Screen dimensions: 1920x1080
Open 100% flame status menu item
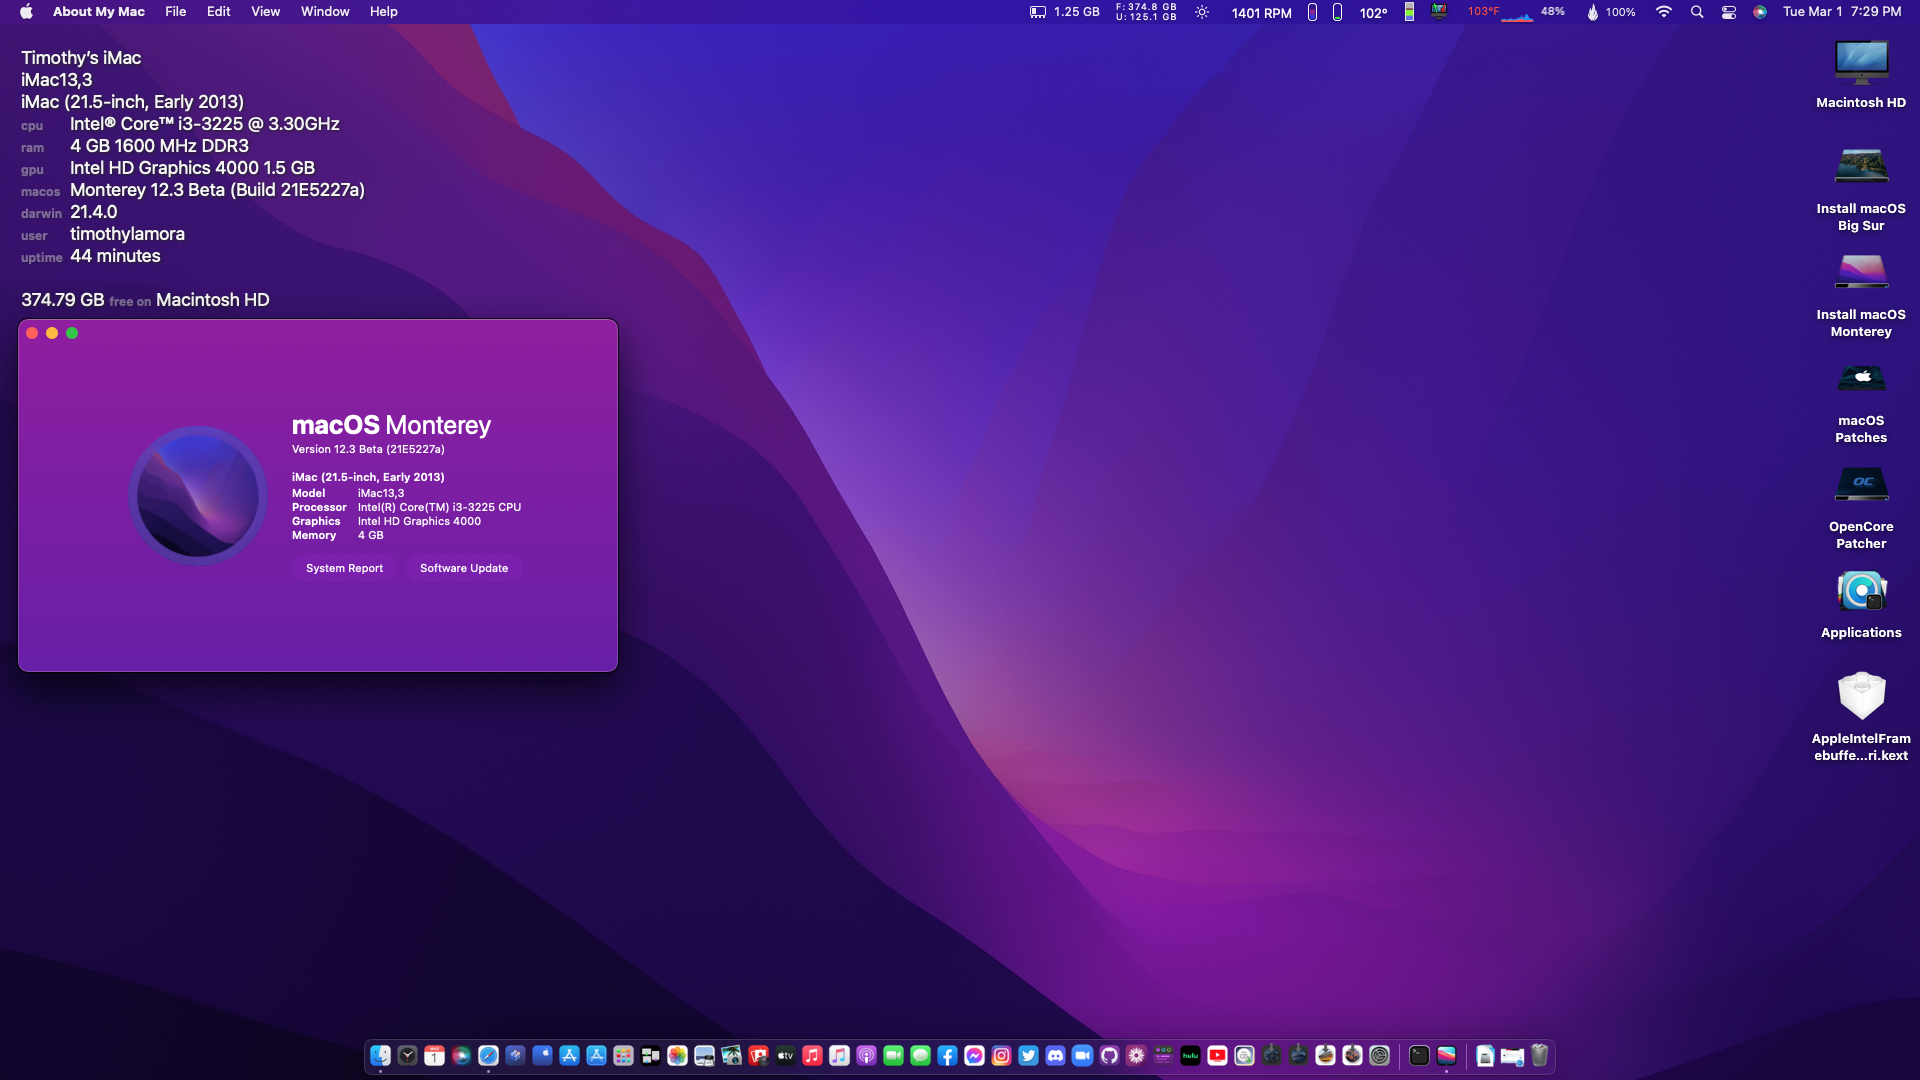(x=1611, y=12)
